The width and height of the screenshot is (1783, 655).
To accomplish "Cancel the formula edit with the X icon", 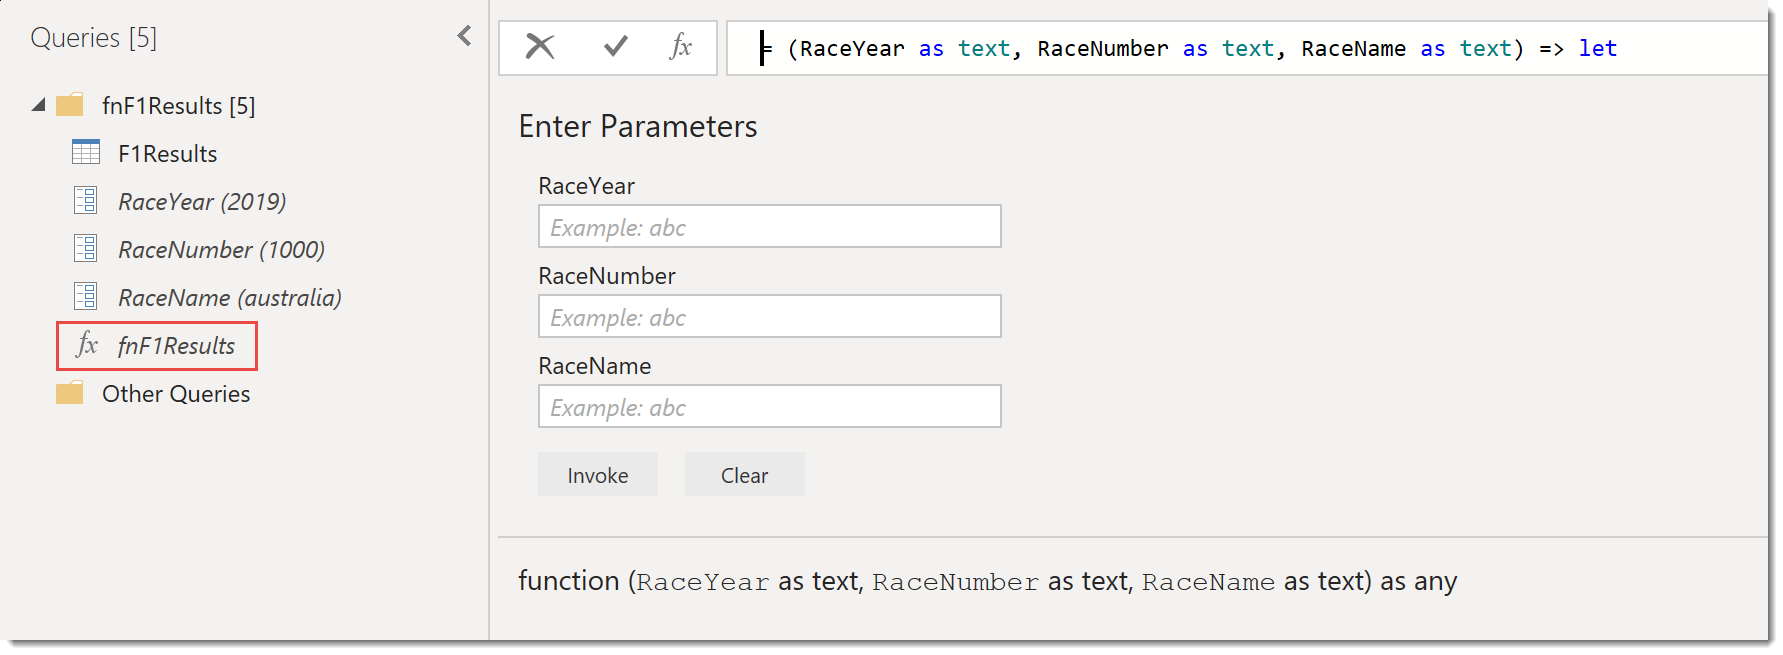I will (x=540, y=47).
